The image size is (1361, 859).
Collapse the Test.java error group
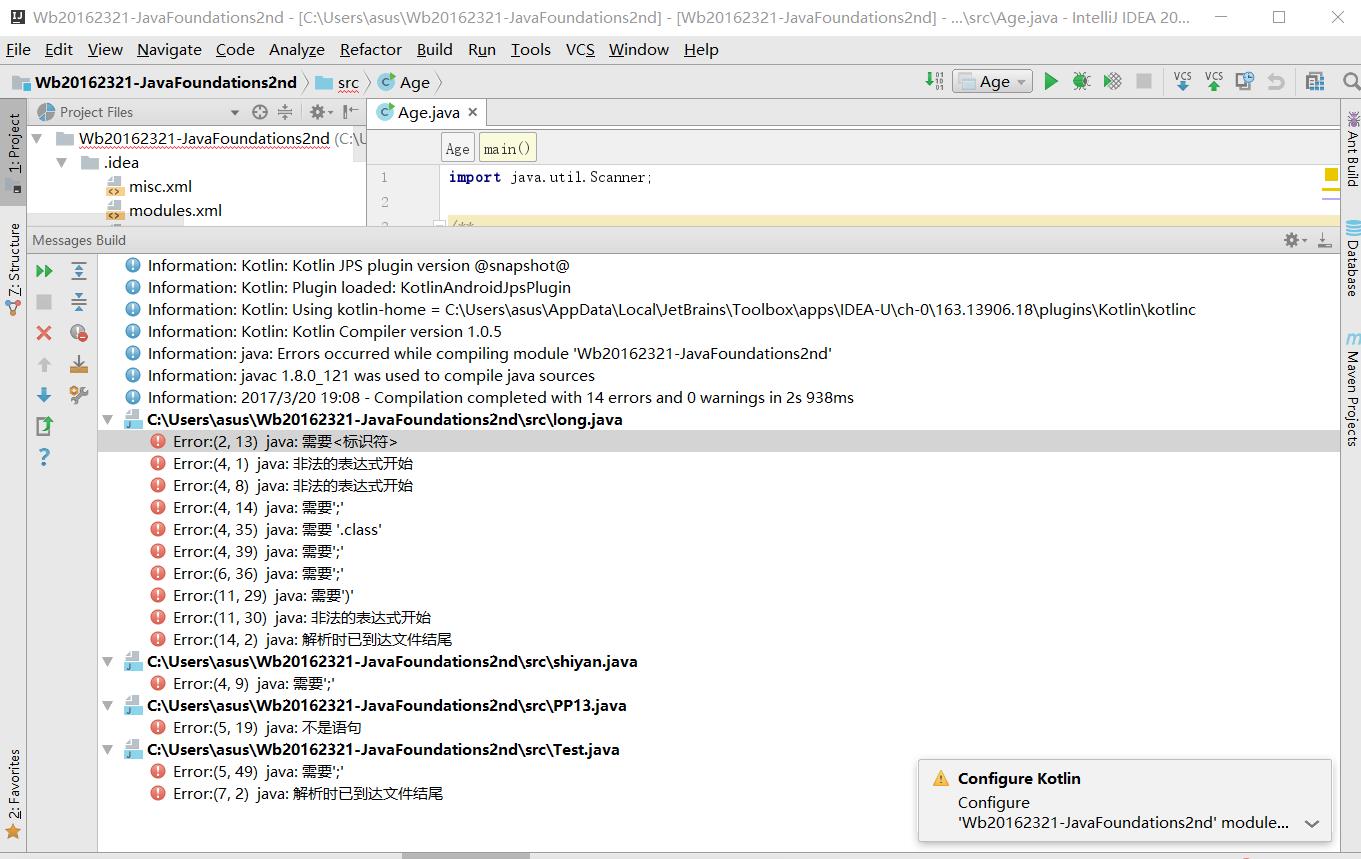coord(110,750)
